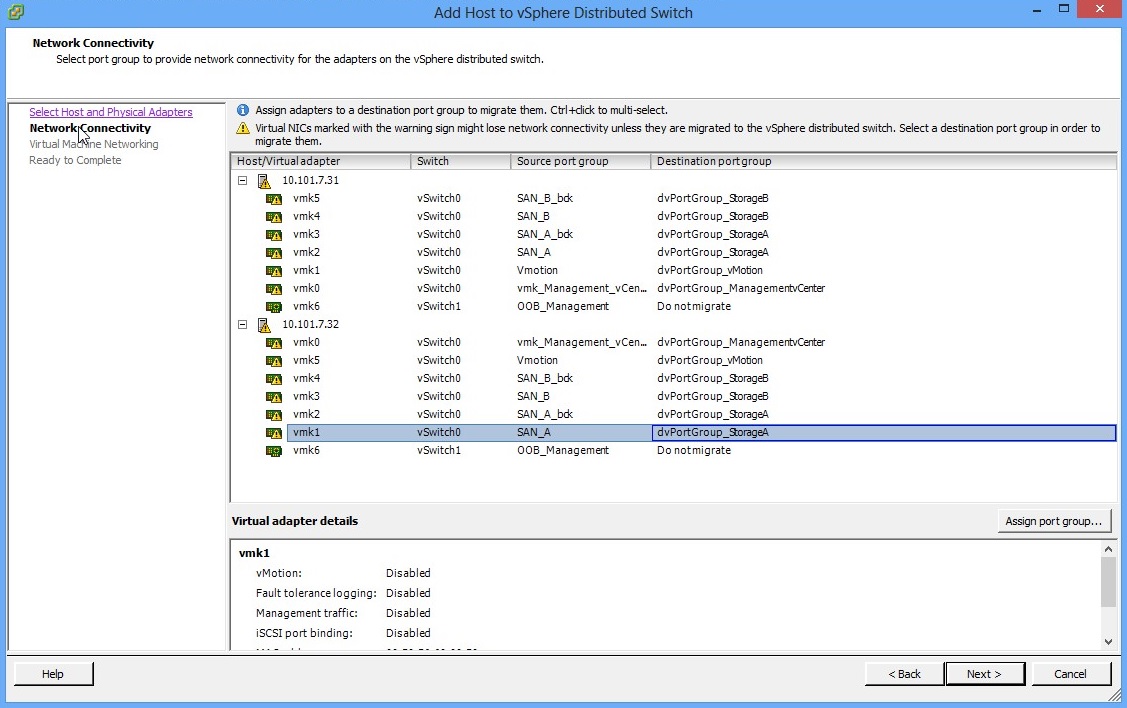Click the vmk5 adapter icon under 10.101.7.31

(273, 199)
